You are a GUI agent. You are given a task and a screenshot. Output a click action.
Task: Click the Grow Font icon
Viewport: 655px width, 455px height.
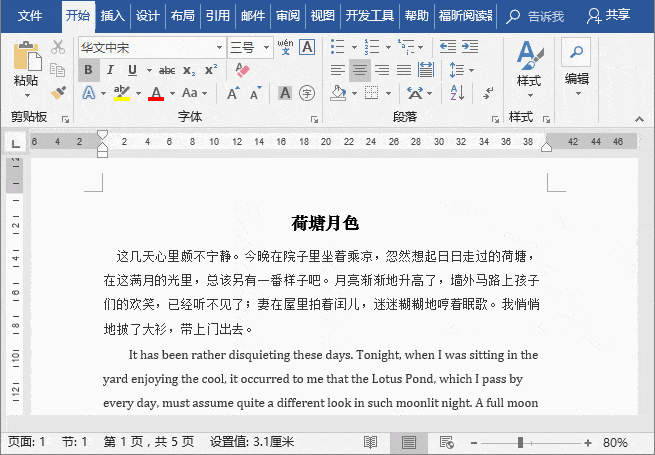point(233,93)
